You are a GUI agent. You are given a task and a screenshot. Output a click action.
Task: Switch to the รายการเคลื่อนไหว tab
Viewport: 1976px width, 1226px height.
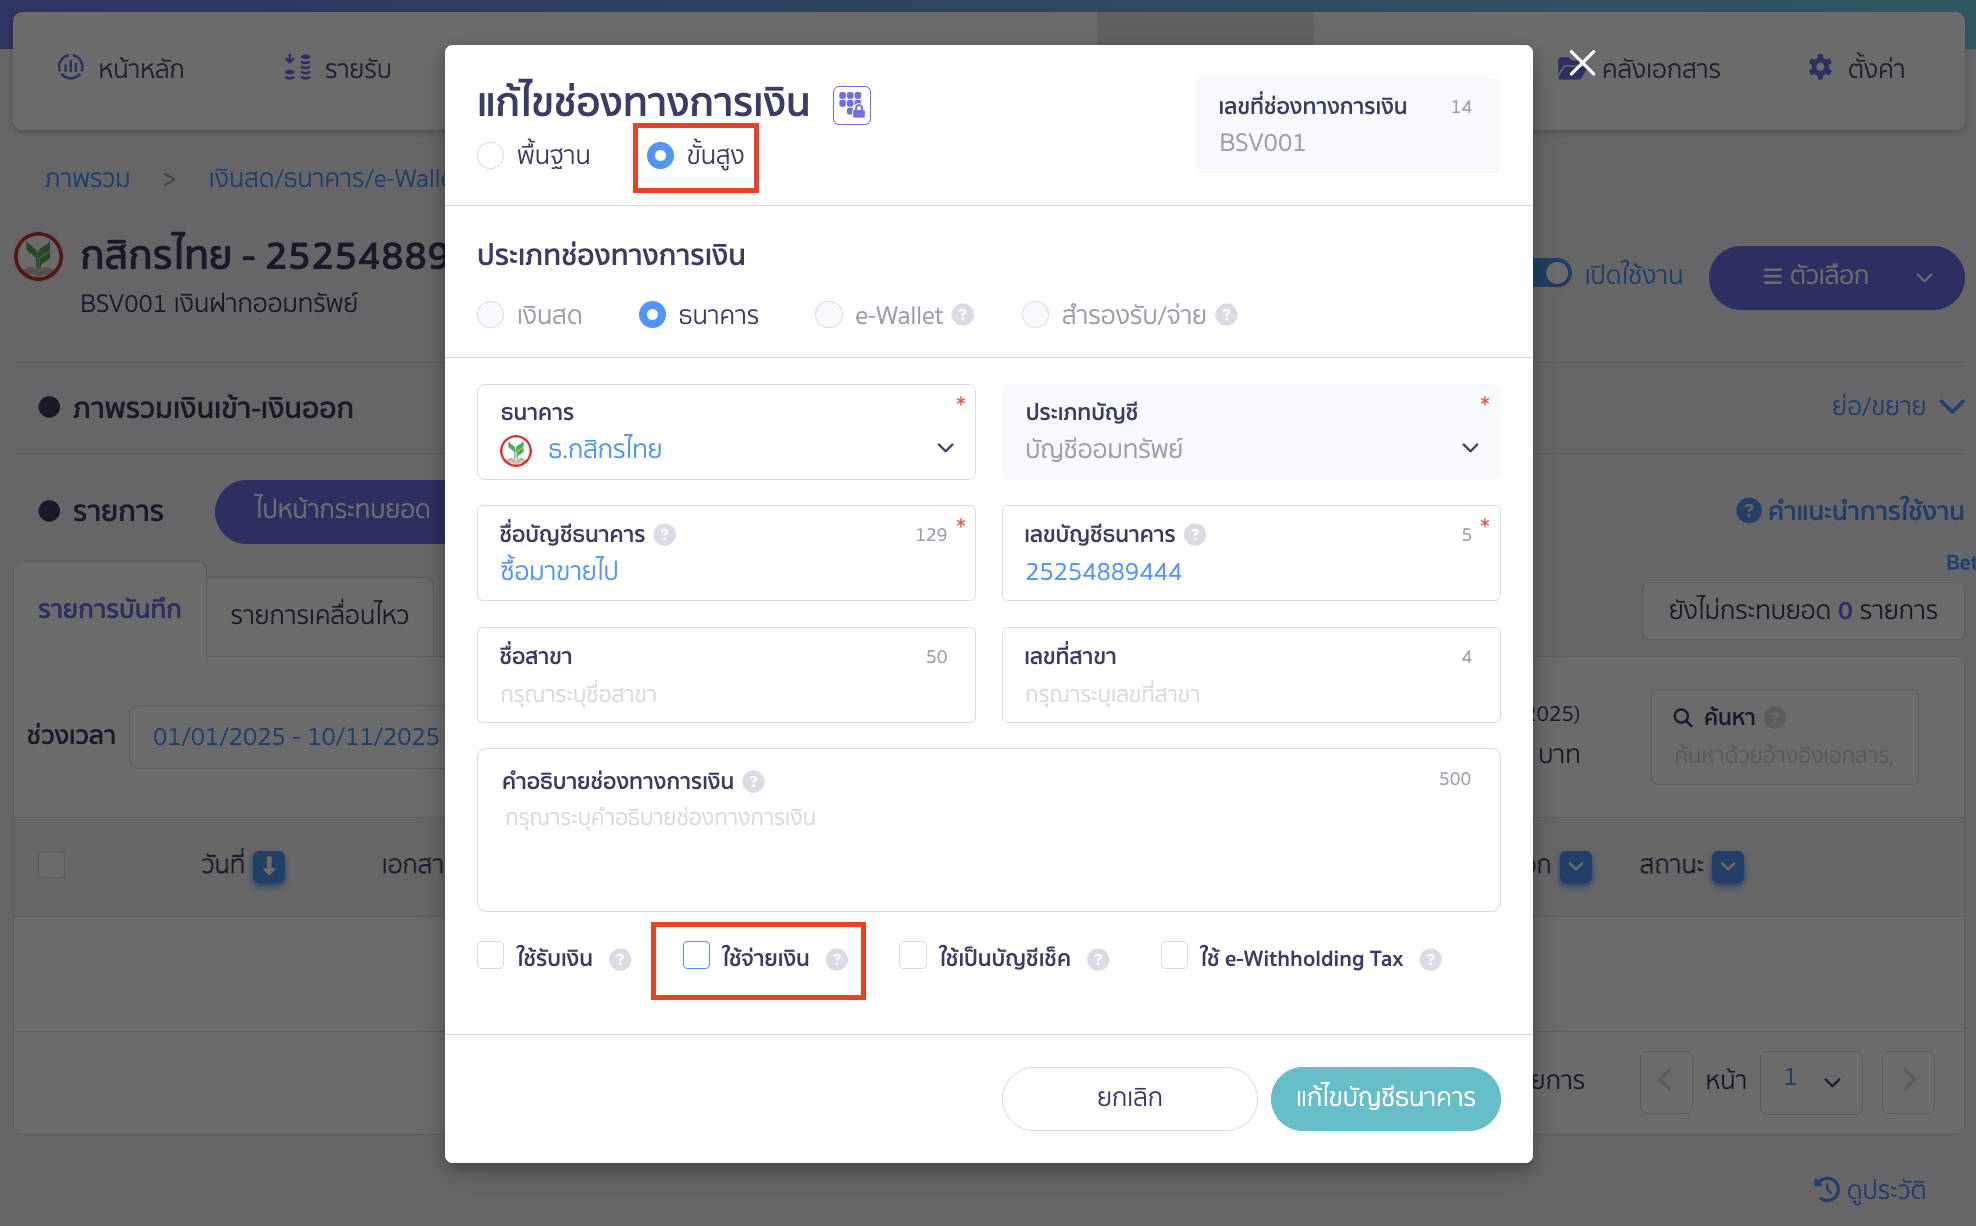(x=320, y=616)
